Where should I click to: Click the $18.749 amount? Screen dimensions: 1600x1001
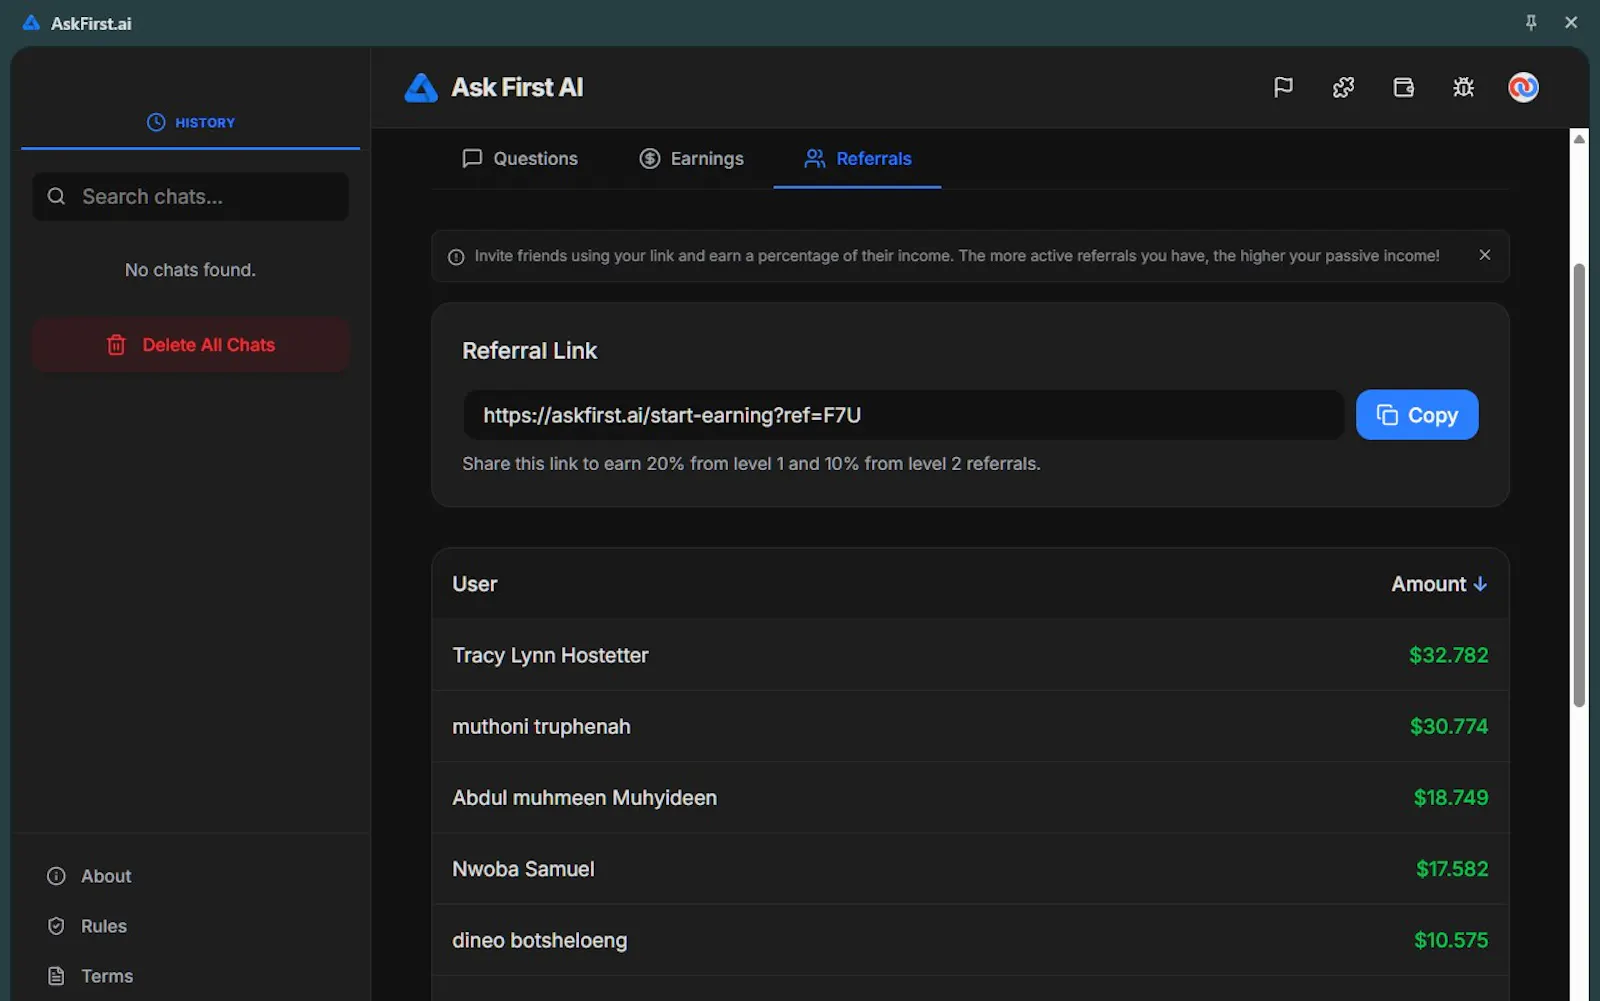1451,797
